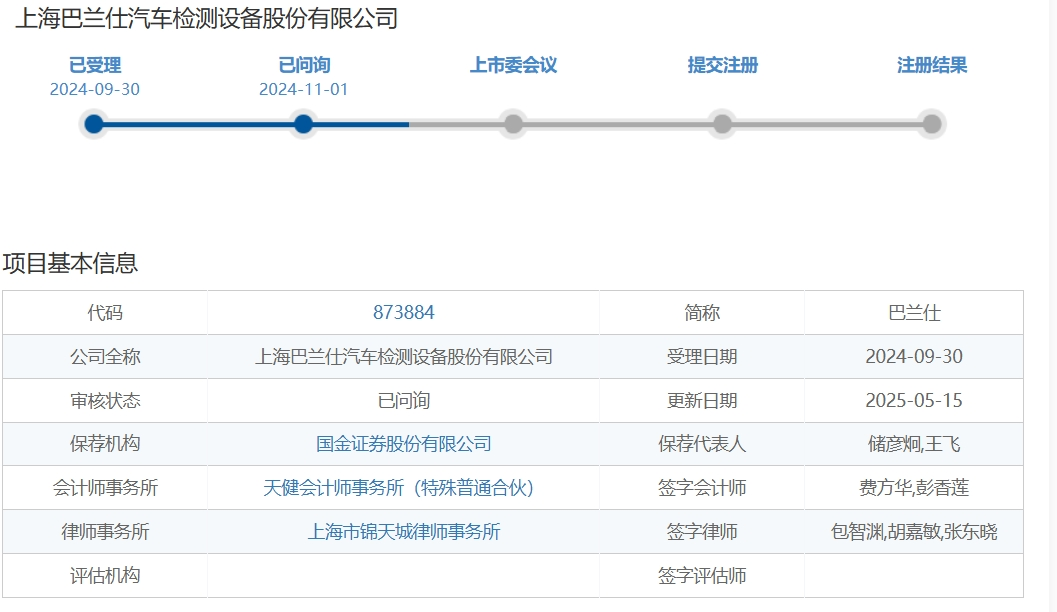Click the 保荐代表人 label cell
Screen dimensions: 1057x612
702,444
